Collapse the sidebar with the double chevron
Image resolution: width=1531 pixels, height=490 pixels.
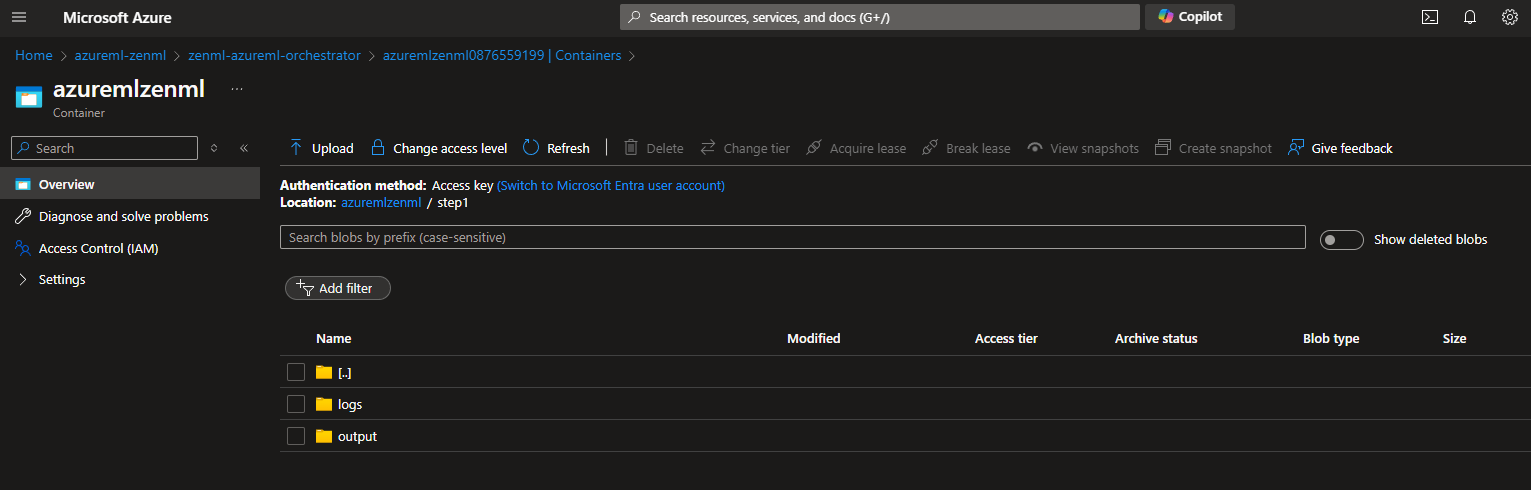pyautogui.click(x=244, y=148)
